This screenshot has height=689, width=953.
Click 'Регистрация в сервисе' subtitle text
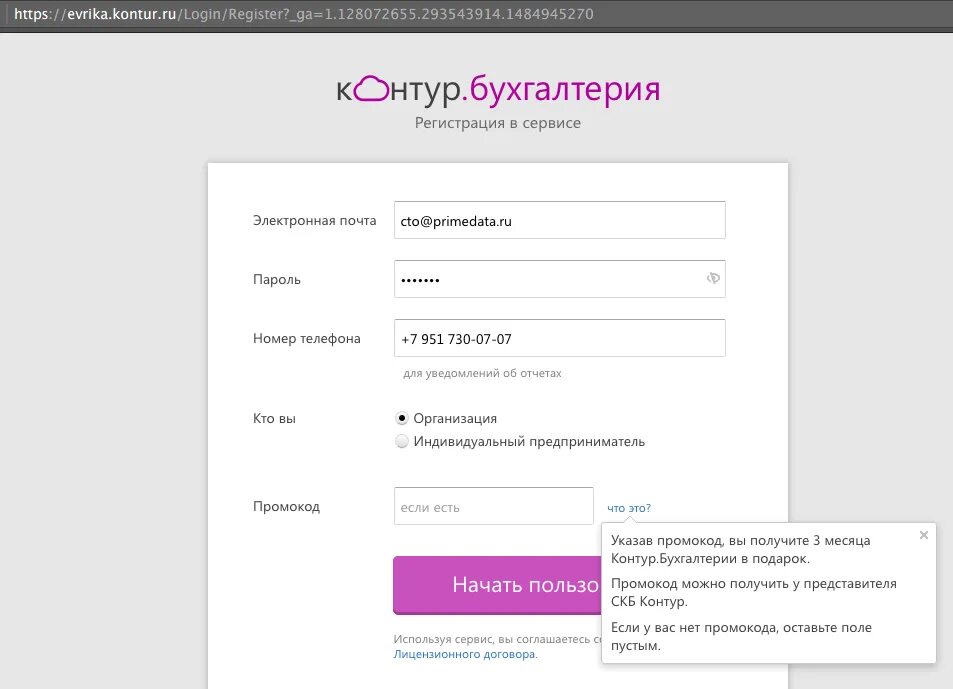[x=498, y=123]
